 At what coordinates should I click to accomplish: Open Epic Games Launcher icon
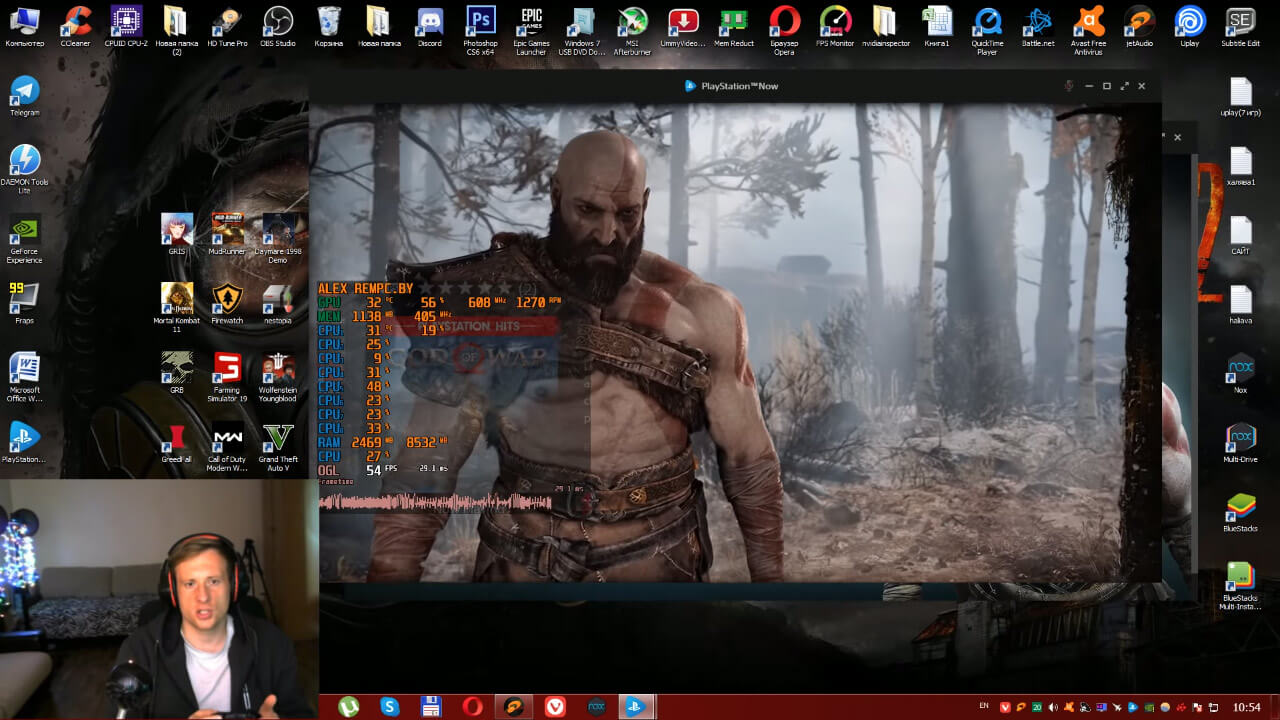[x=531, y=30]
